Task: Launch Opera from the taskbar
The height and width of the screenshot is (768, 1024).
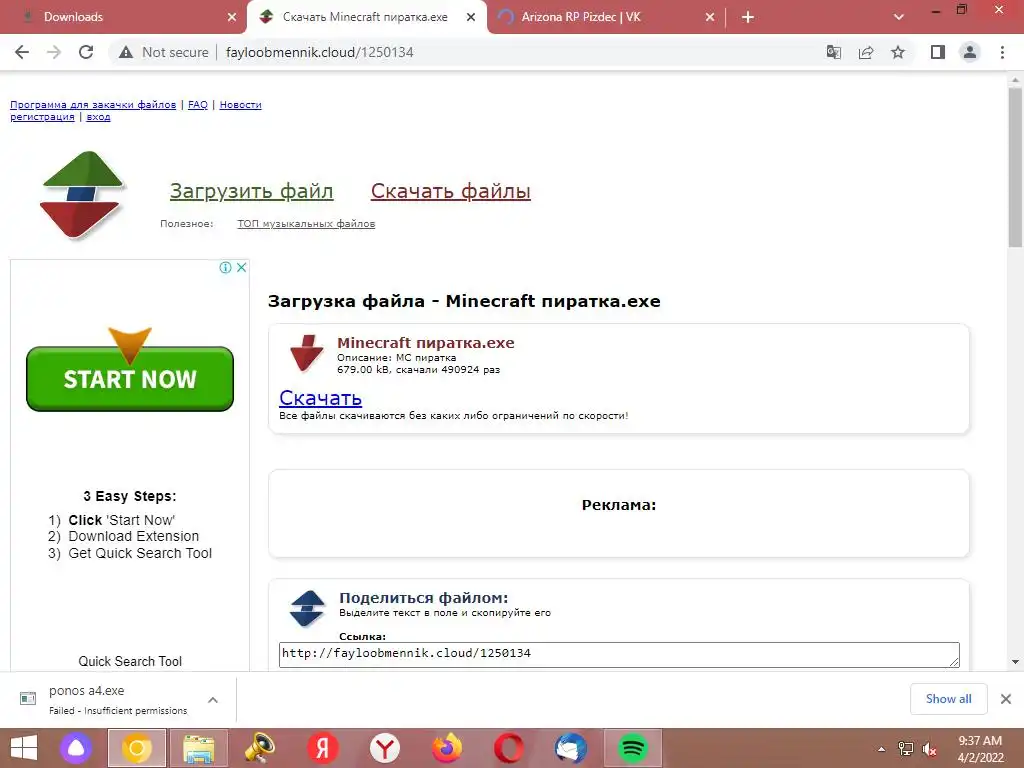Action: [x=509, y=748]
